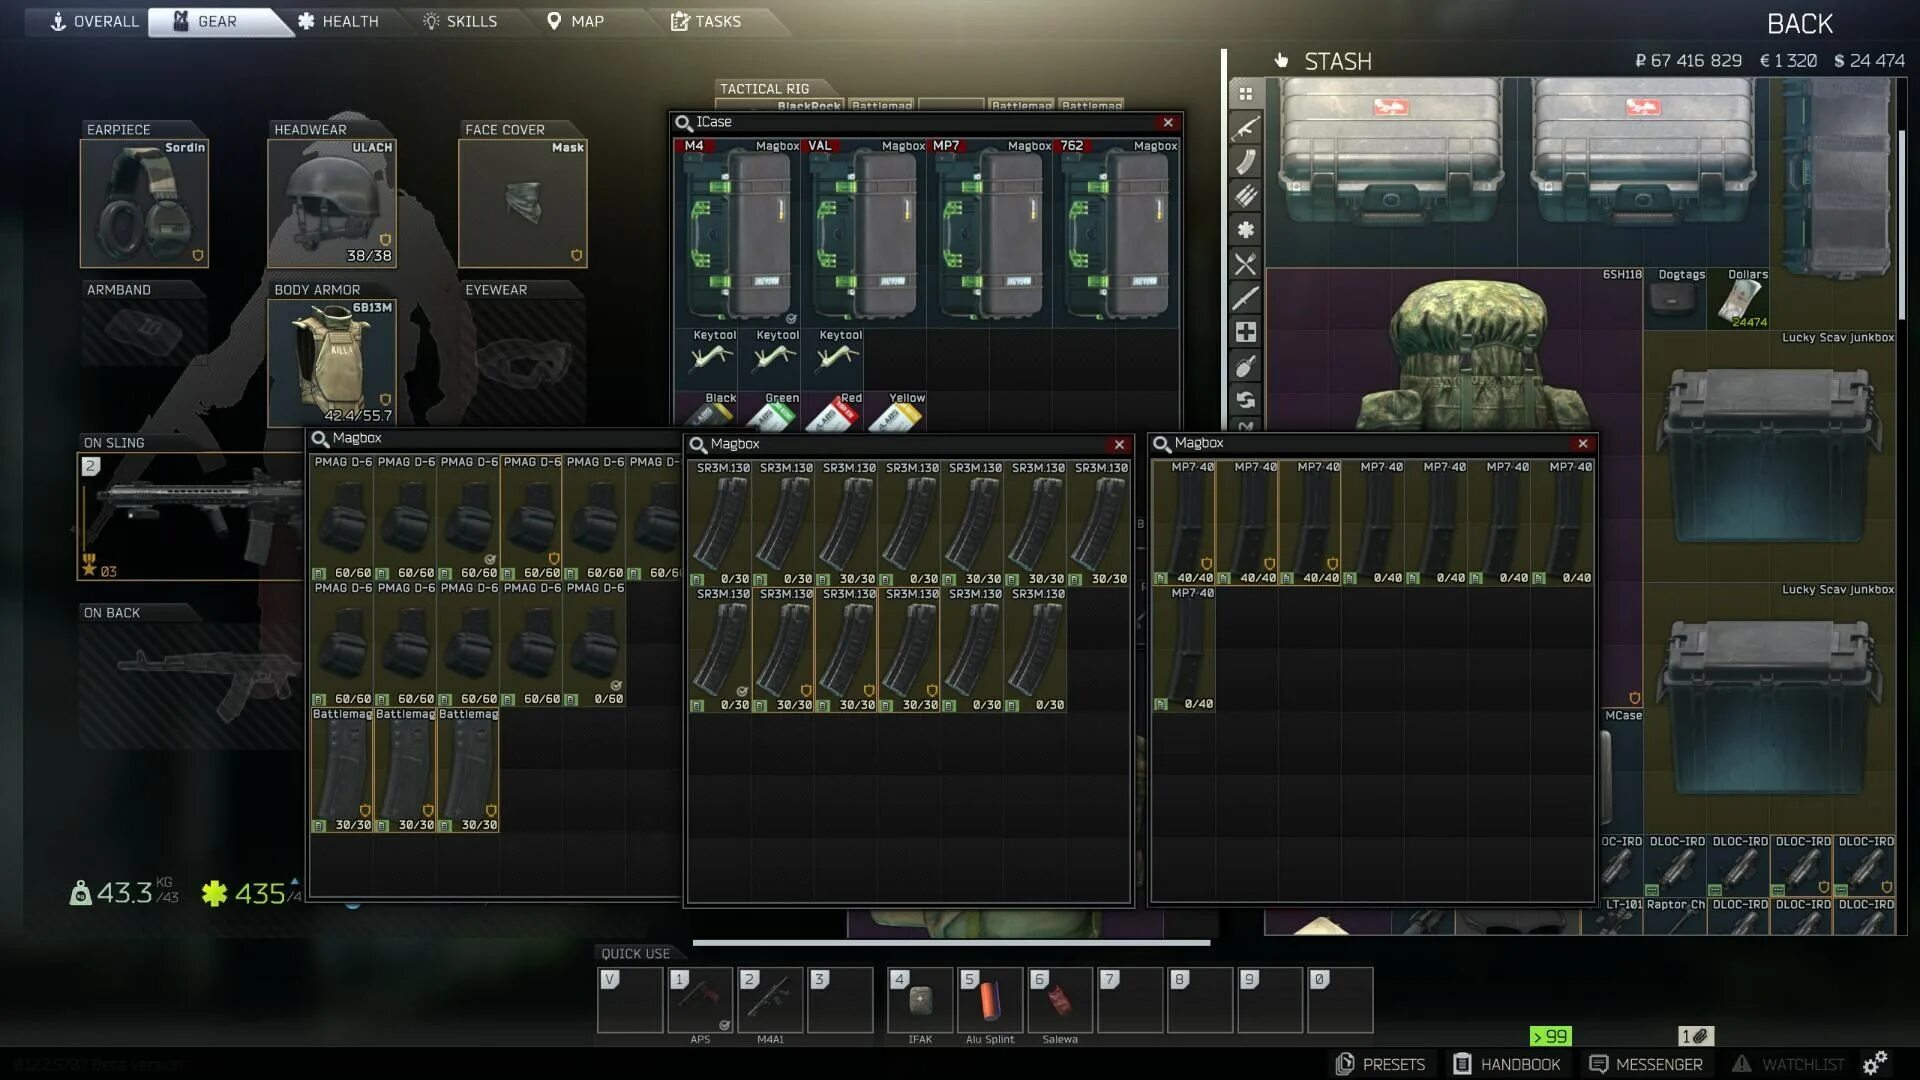Screen dimensions: 1920x1080
Task: Open the Tasks tab
Action: (706, 21)
